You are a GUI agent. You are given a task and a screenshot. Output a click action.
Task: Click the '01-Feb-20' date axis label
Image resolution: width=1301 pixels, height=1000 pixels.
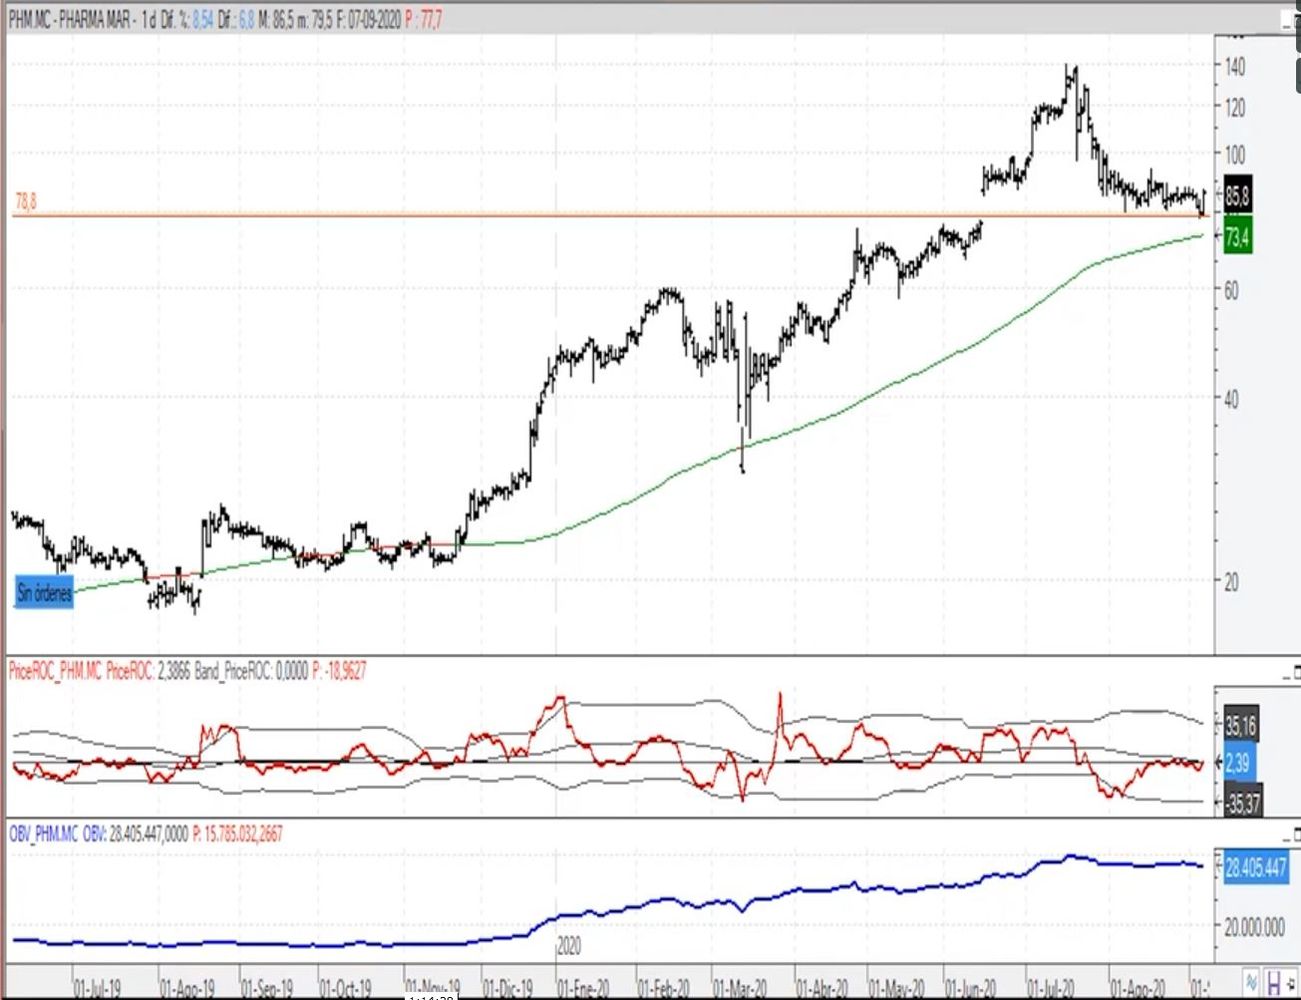click(664, 989)
